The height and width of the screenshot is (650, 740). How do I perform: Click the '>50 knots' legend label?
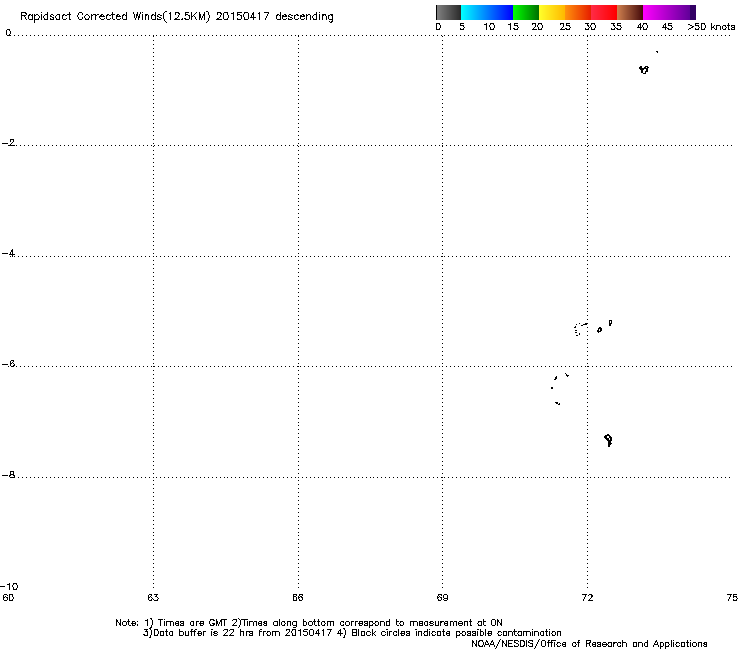[711, 27]
